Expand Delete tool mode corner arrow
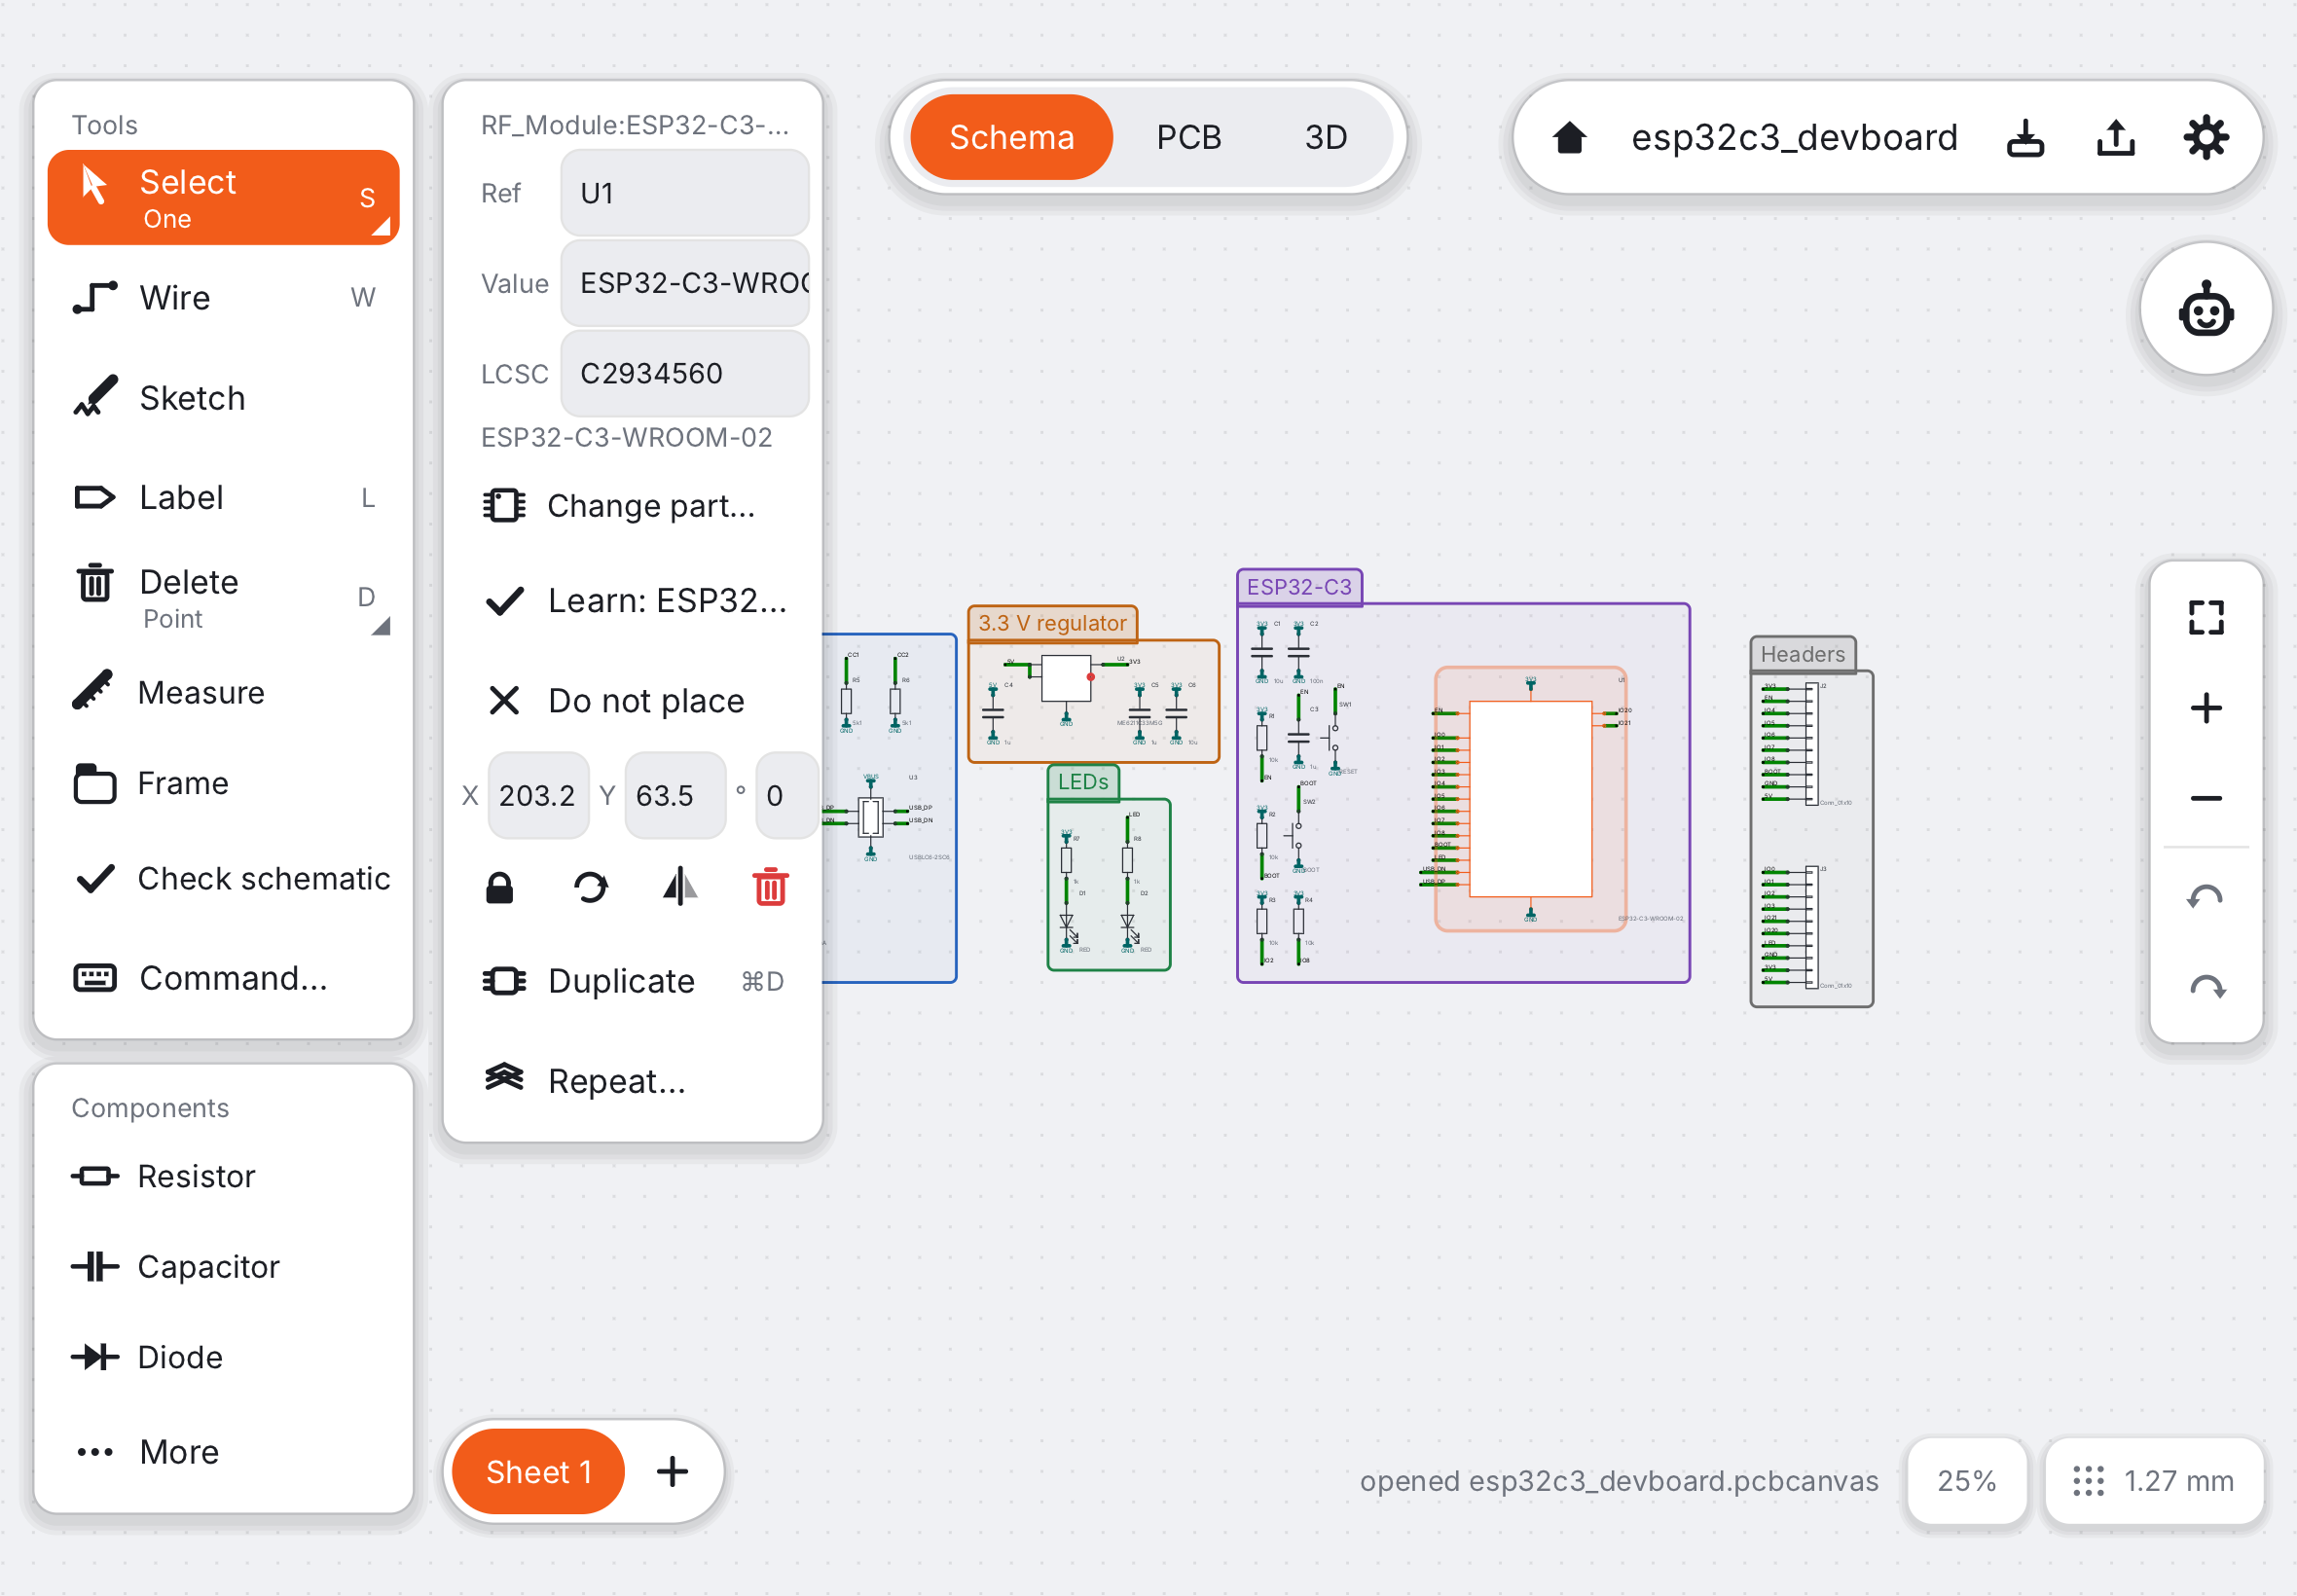Screen dimensions: 2297x1596 [381, 626]
